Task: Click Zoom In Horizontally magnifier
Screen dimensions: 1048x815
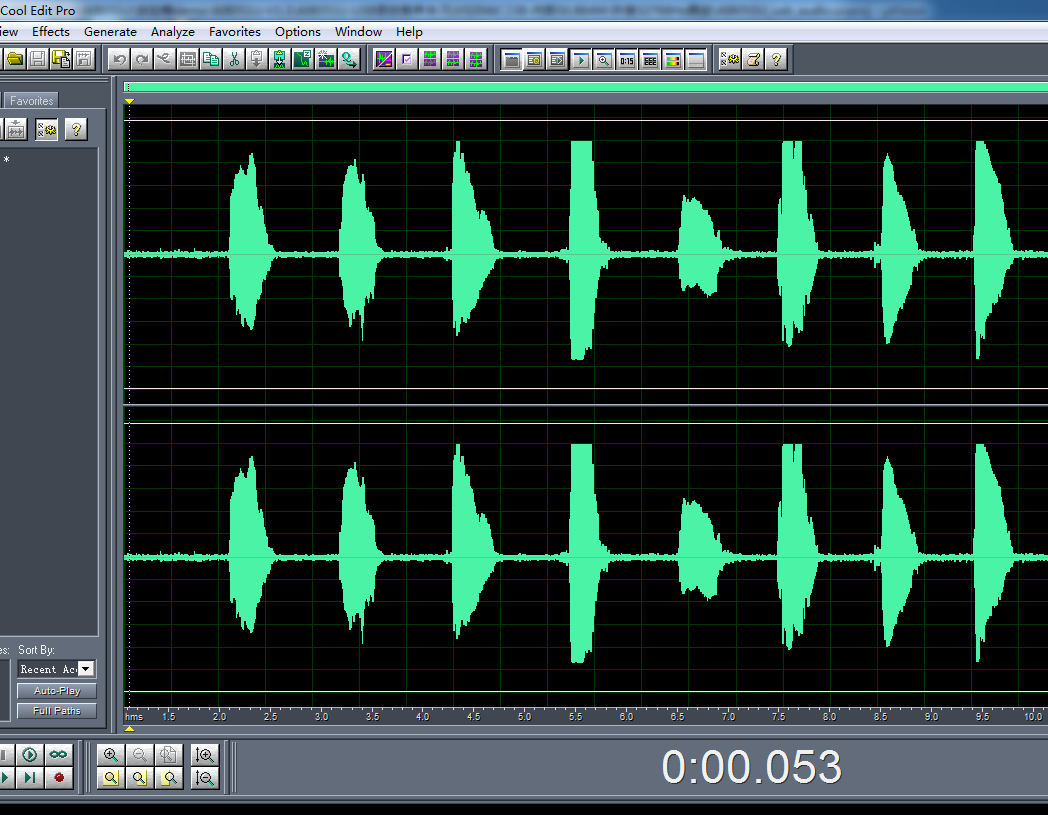Action: 111,755
